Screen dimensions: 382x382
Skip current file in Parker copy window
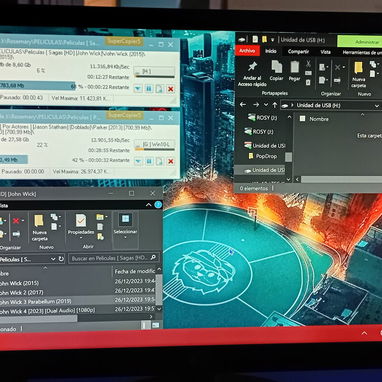[160, 161]
